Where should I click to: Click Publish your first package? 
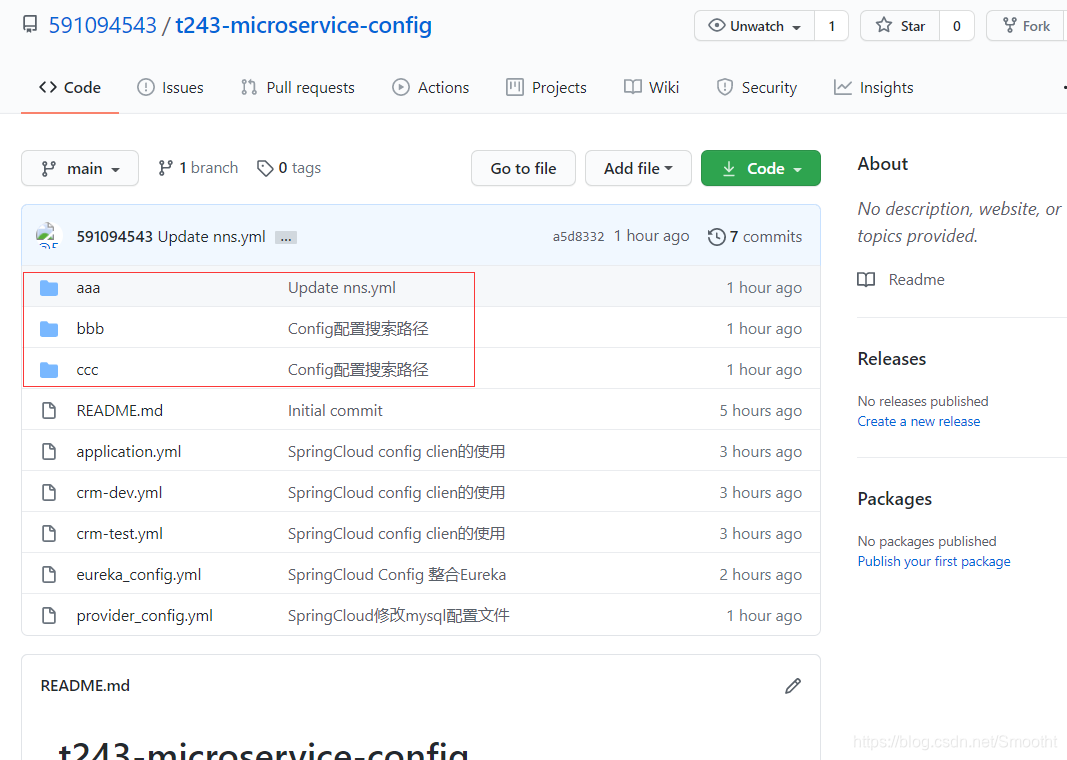pyautogui.click(x=934, y=561)
